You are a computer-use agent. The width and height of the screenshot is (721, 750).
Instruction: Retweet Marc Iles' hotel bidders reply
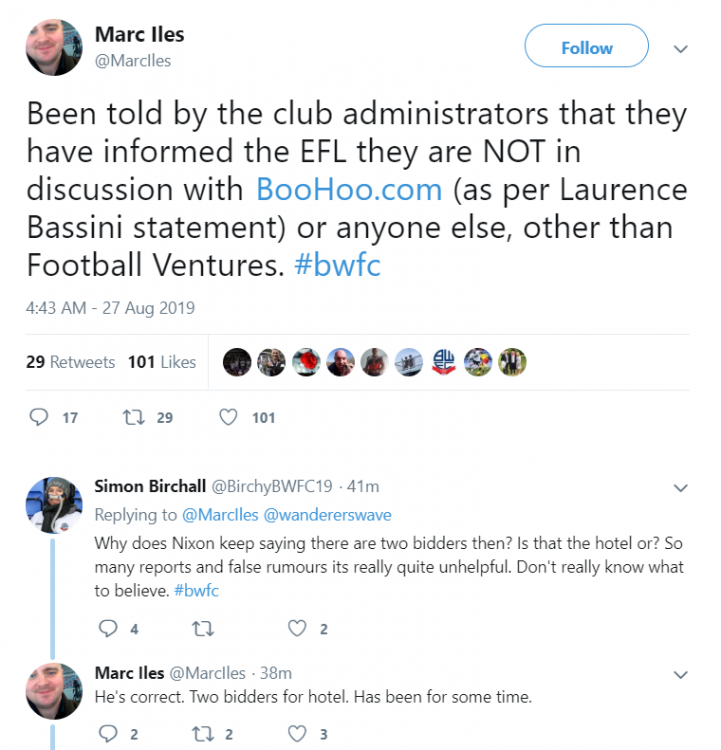click(x=203, y=734)
